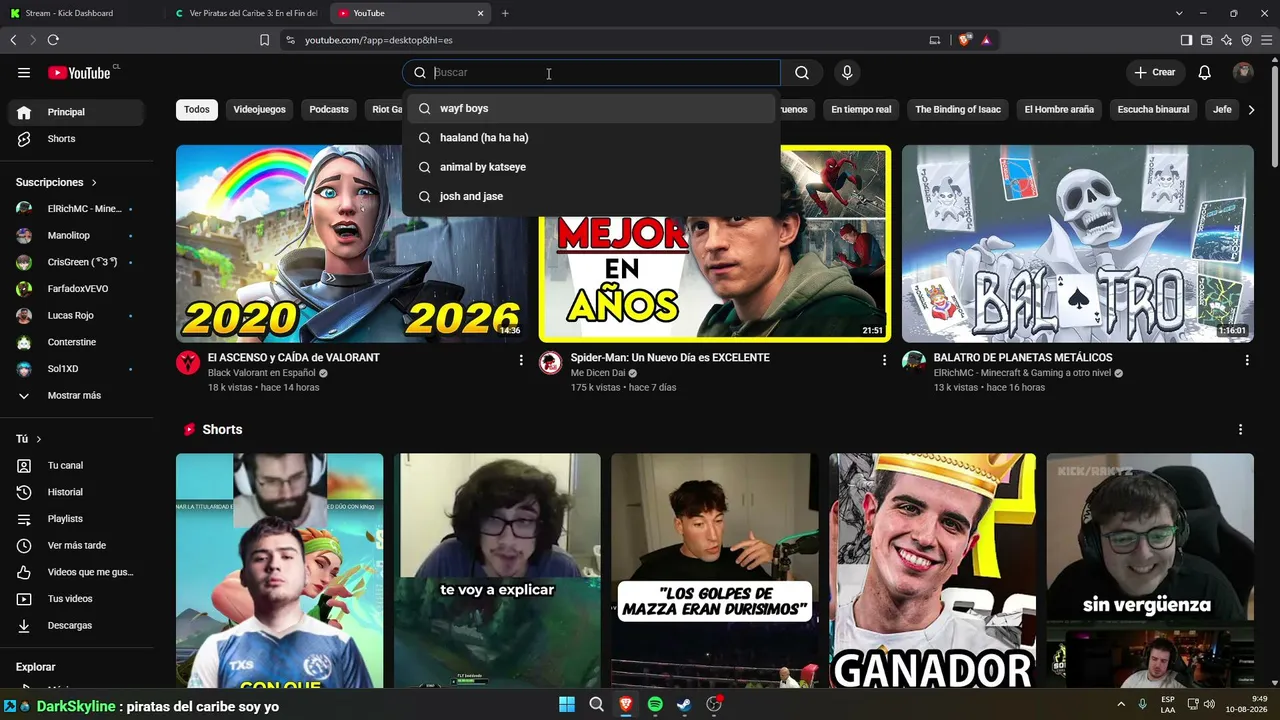This screenshot has height=720, width=1280.
Task: Open Ver más tarde in sidebar
Action: point(76,546)
